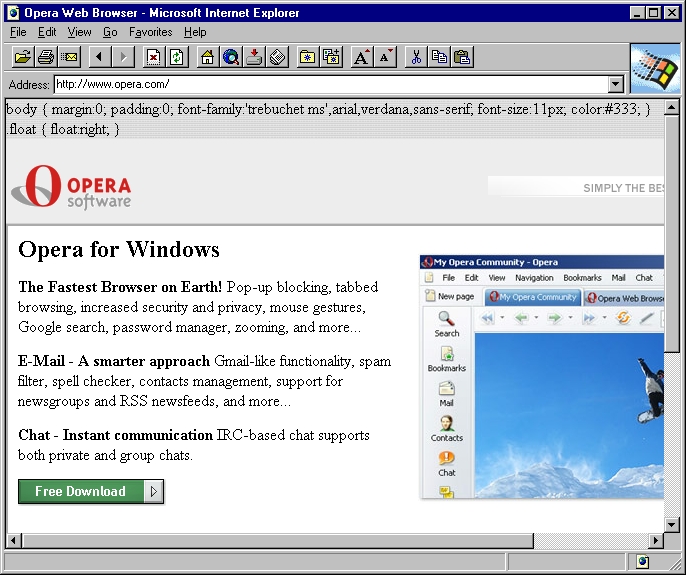Click the horizontal scrollbar thumb
Screen dimensions: 686x575
click(277, 540)
